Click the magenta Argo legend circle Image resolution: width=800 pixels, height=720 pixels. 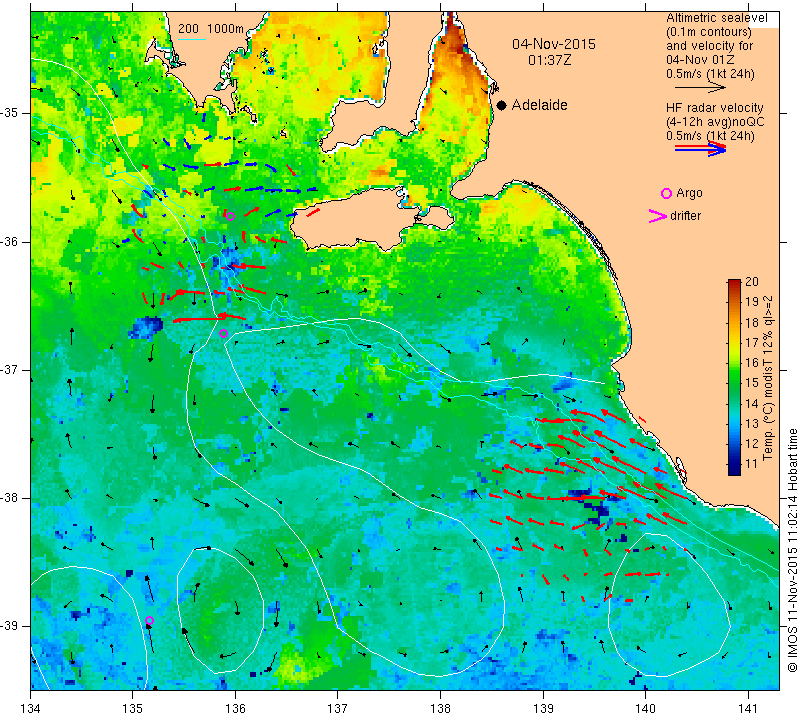click(666, 193)
